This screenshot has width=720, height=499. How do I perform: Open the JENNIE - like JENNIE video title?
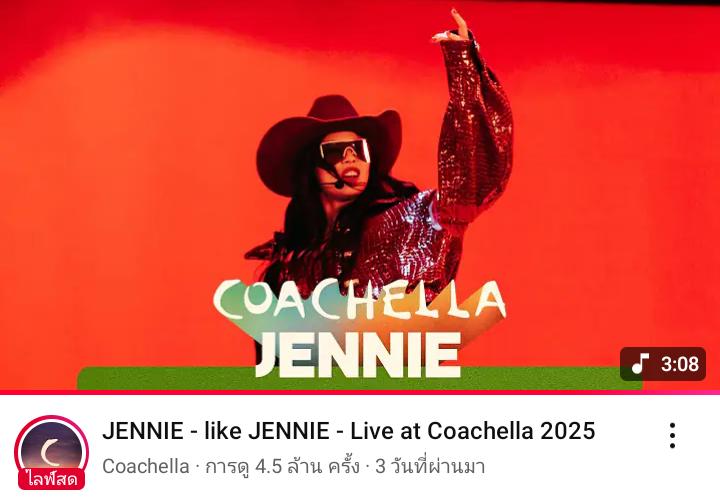point(349,431)
